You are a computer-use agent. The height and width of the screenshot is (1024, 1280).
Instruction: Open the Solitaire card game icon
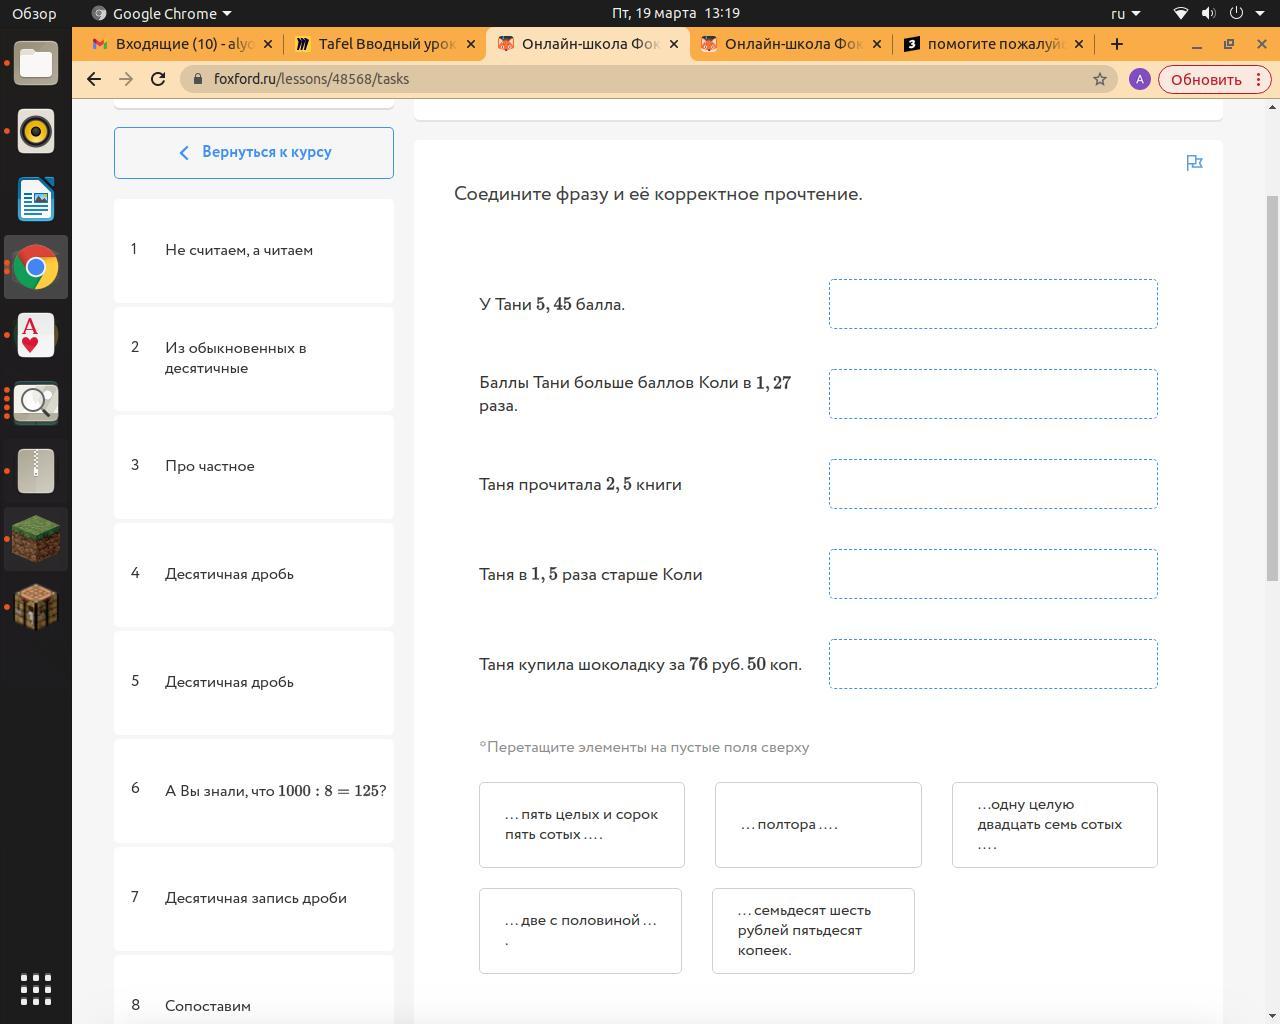36,335
